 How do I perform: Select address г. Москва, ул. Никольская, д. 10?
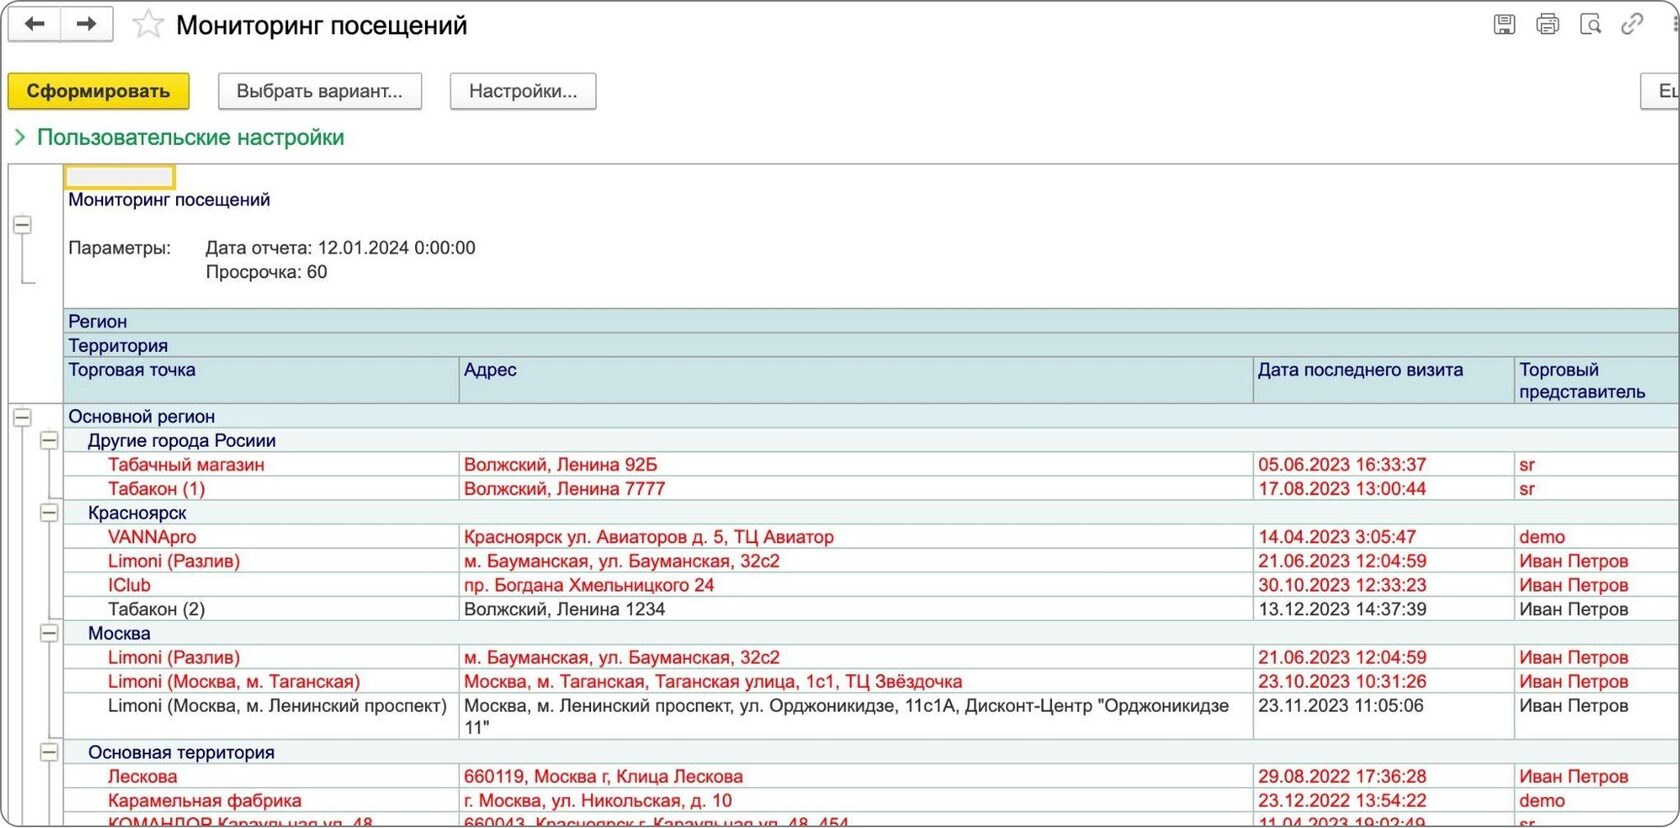click(x=598, y=800)
